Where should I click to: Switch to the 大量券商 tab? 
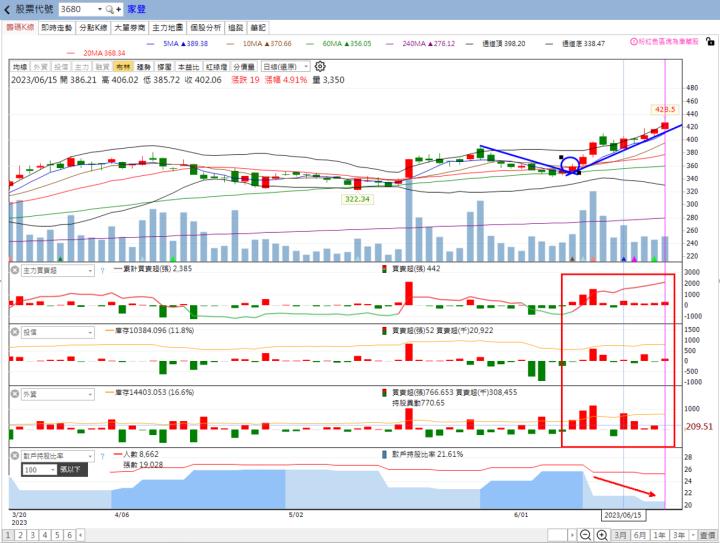[x=129, y=28]
